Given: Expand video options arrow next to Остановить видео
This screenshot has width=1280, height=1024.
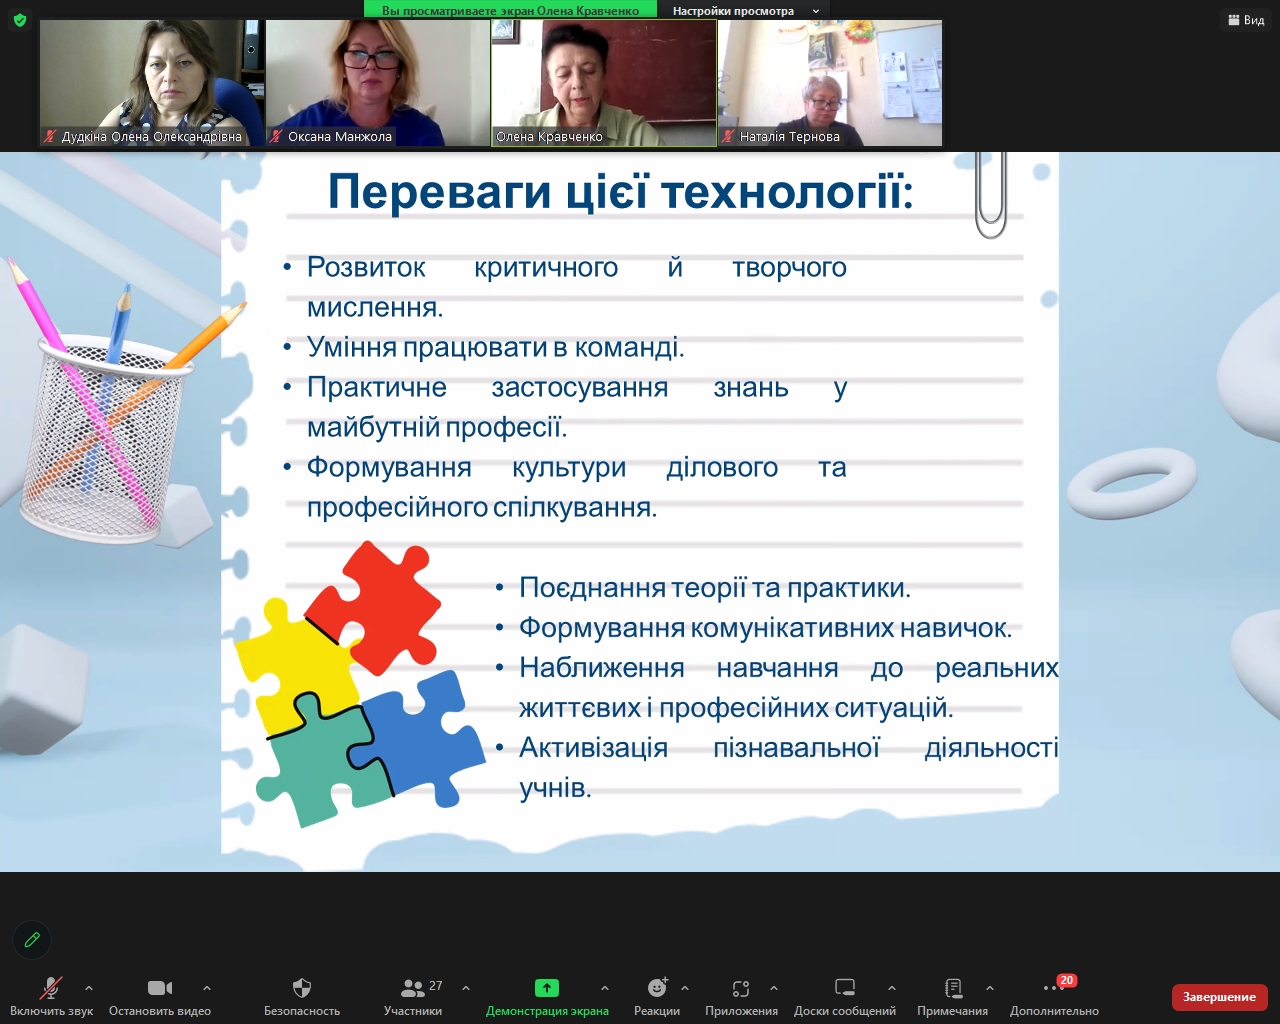Looking at the screenshot, I should point(207,988).
